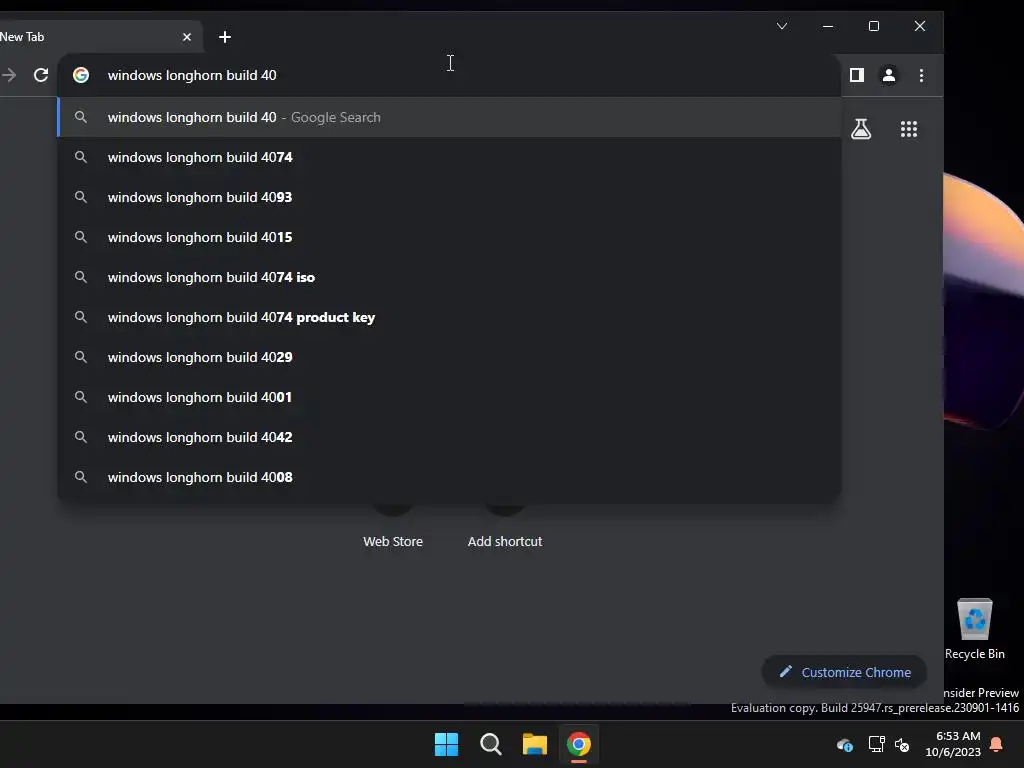
Task: Open the Google apps grid
Action: (x=908, y=129)
